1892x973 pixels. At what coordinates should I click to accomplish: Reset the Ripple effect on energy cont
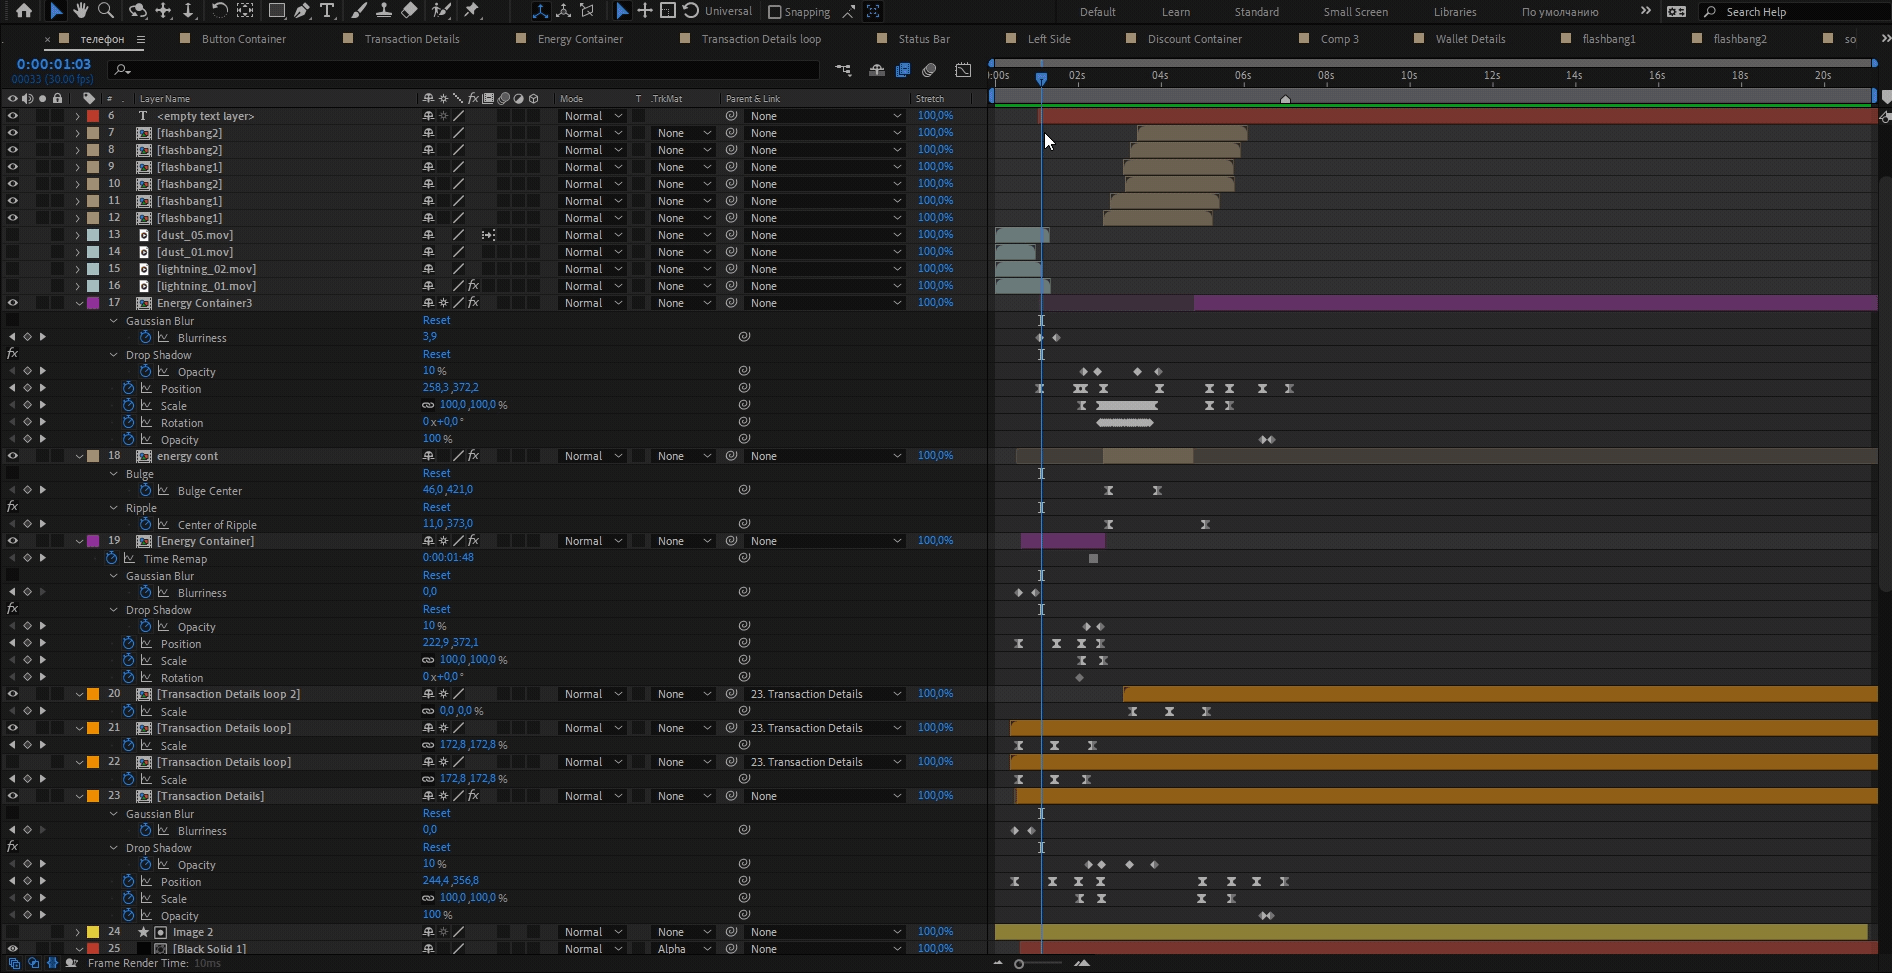436,507
